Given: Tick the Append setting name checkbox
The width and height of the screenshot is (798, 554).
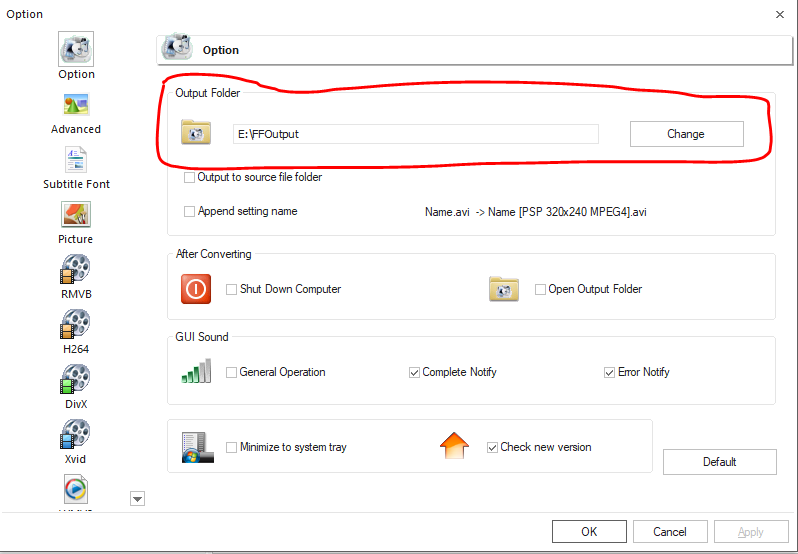Looking at the screenshot, I should tap(190, 212).
